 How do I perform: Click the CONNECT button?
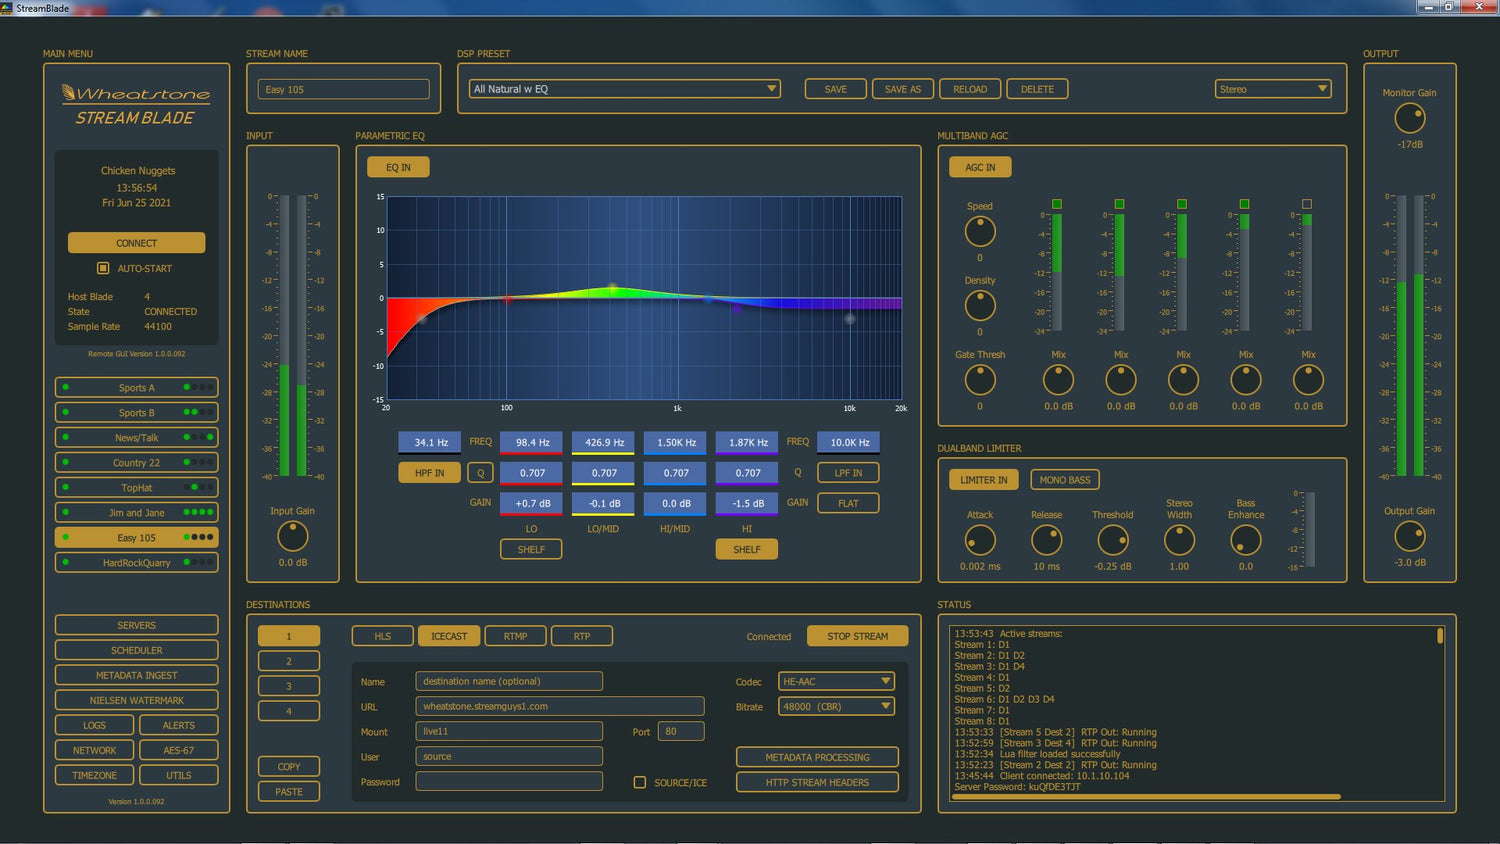click(x=136, y=242)
